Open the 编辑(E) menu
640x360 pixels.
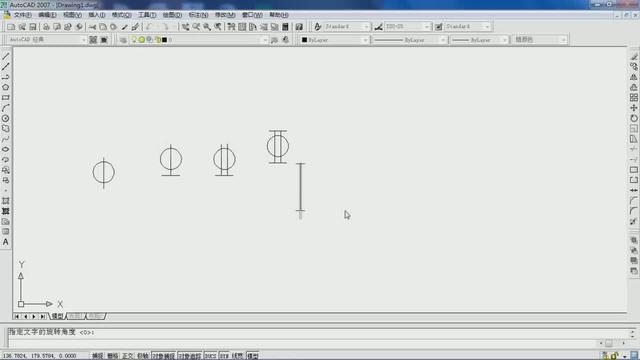pyautogui.click(x=47, y=15)
